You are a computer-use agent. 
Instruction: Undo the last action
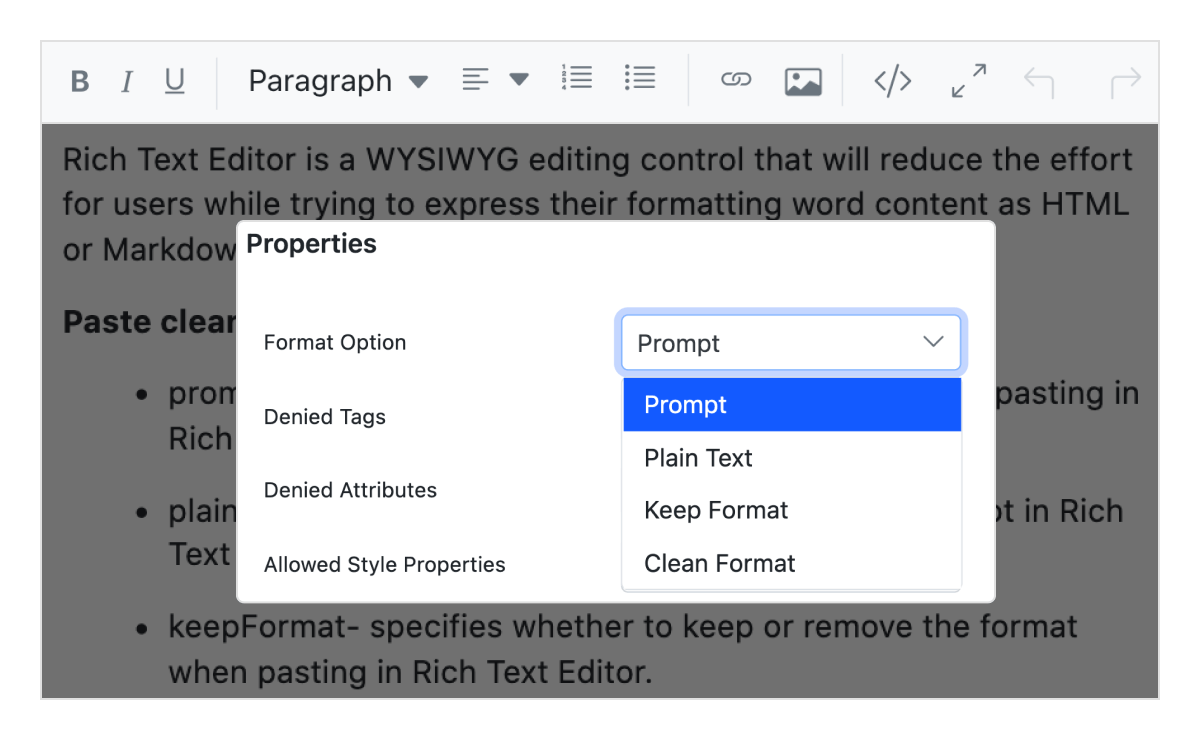click(1039, 82)
